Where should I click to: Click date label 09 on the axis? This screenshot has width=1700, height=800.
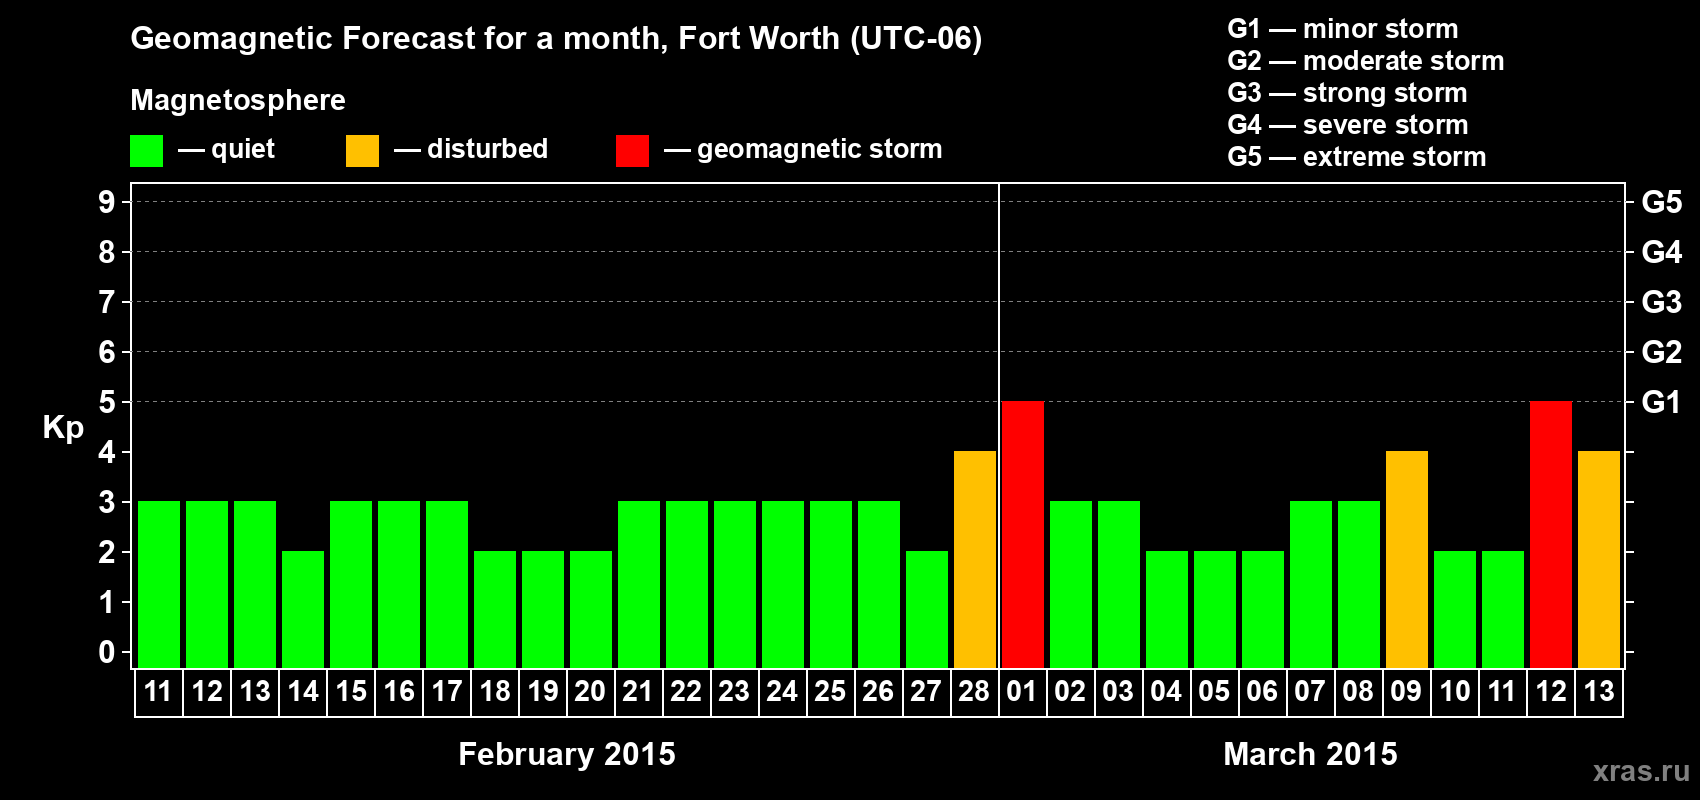[1407, 691]
